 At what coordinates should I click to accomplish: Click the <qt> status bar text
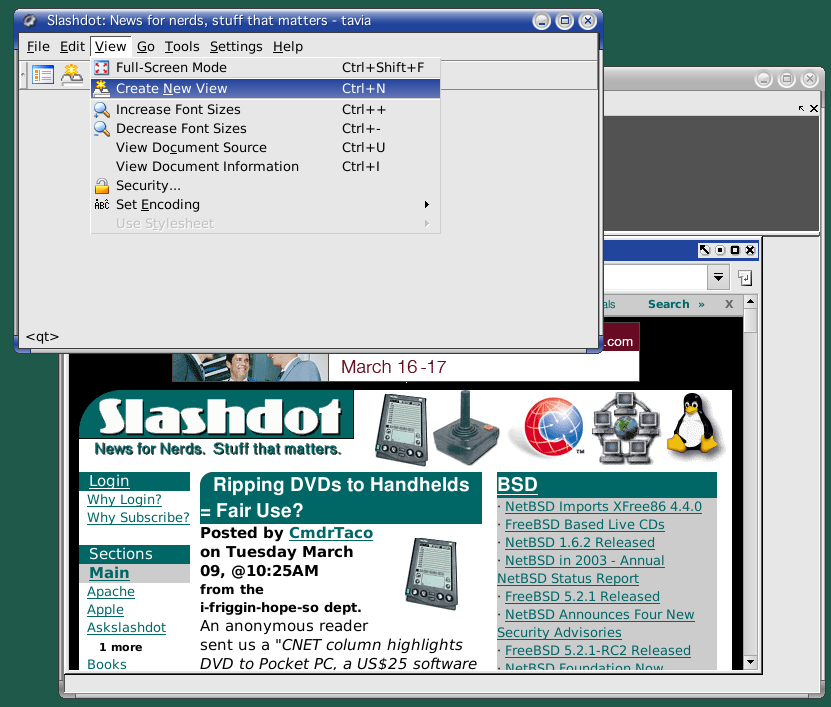click(x=42, y=337)
